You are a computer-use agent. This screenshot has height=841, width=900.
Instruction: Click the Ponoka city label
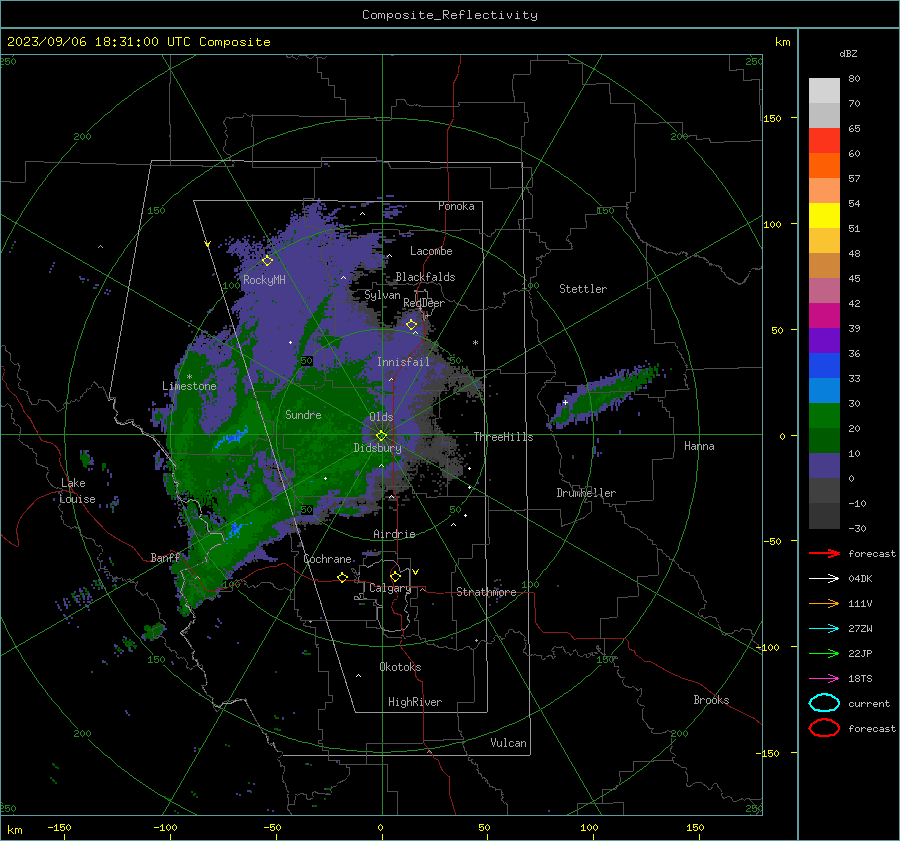click(456, 206)
